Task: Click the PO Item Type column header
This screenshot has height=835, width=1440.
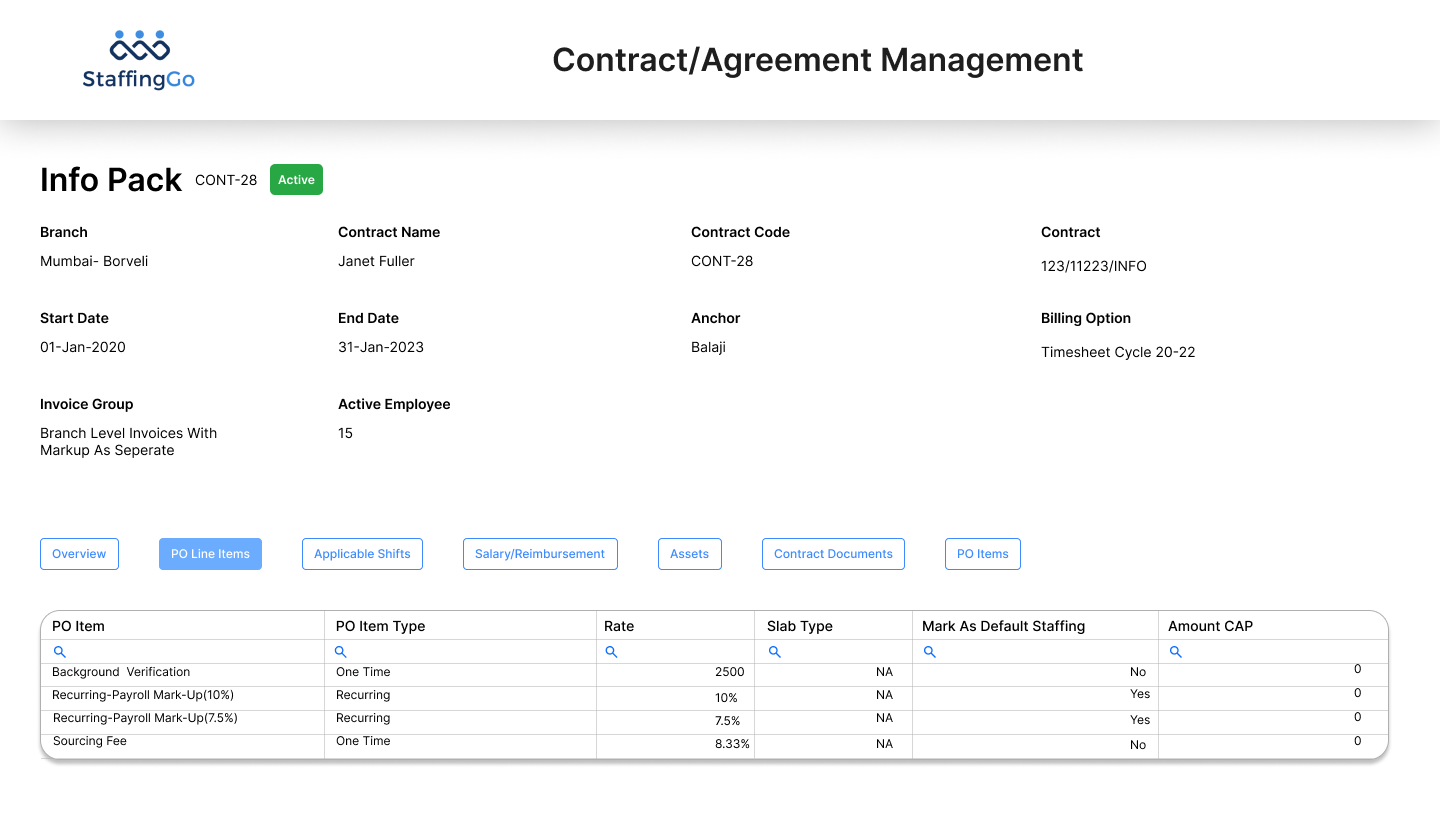Action: [x=380, y=626]
